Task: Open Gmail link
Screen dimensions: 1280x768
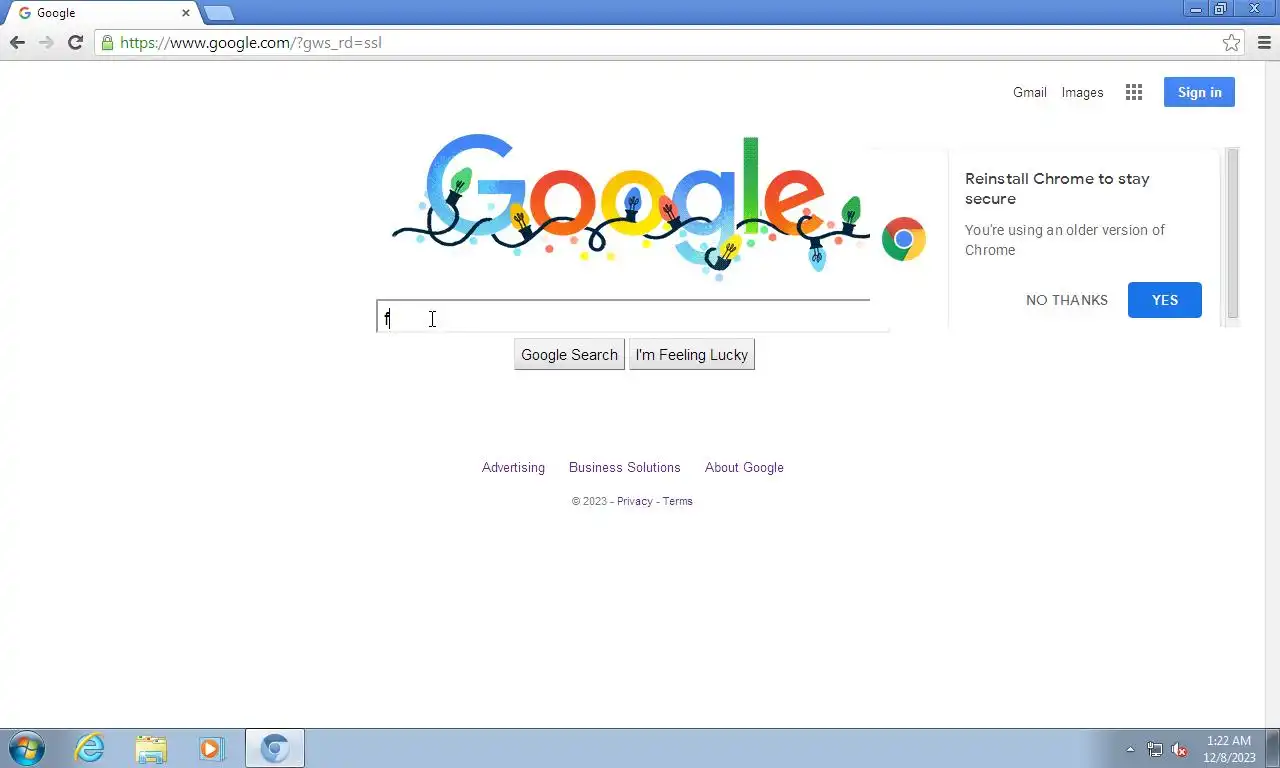Action: pyautogui.click(x=1030, y=92)
